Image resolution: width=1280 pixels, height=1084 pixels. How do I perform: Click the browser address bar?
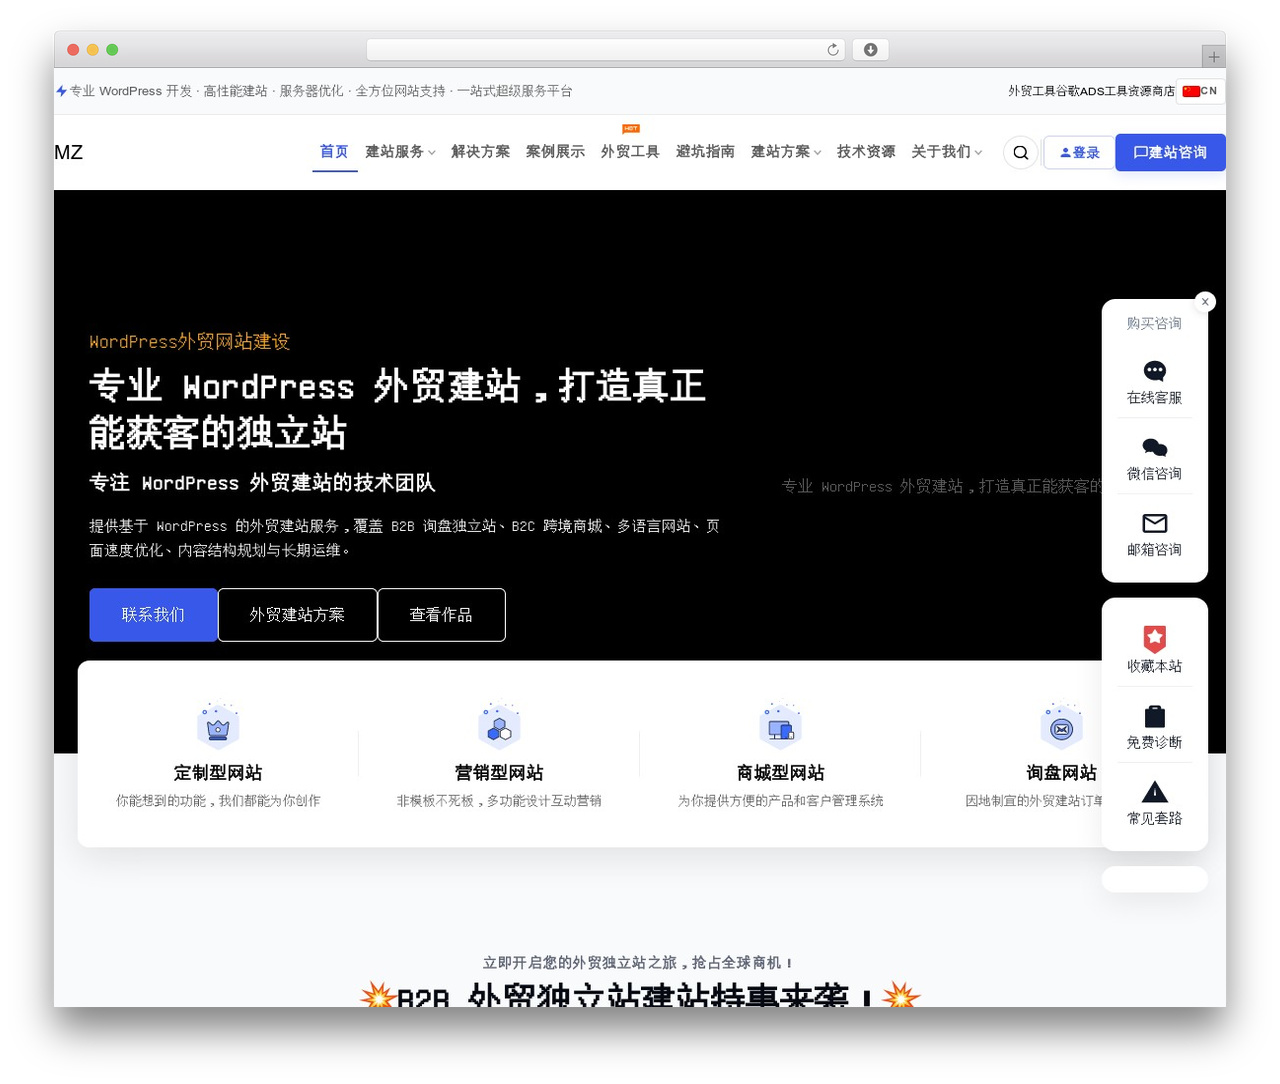coord(605,50)
